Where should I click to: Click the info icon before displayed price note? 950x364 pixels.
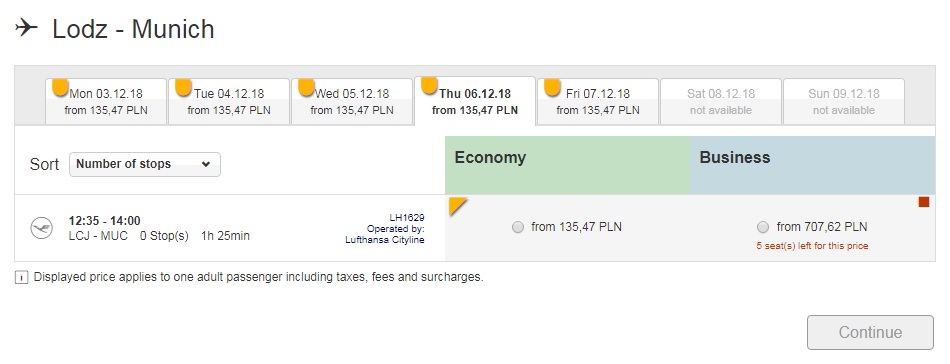tap(21, 278)
